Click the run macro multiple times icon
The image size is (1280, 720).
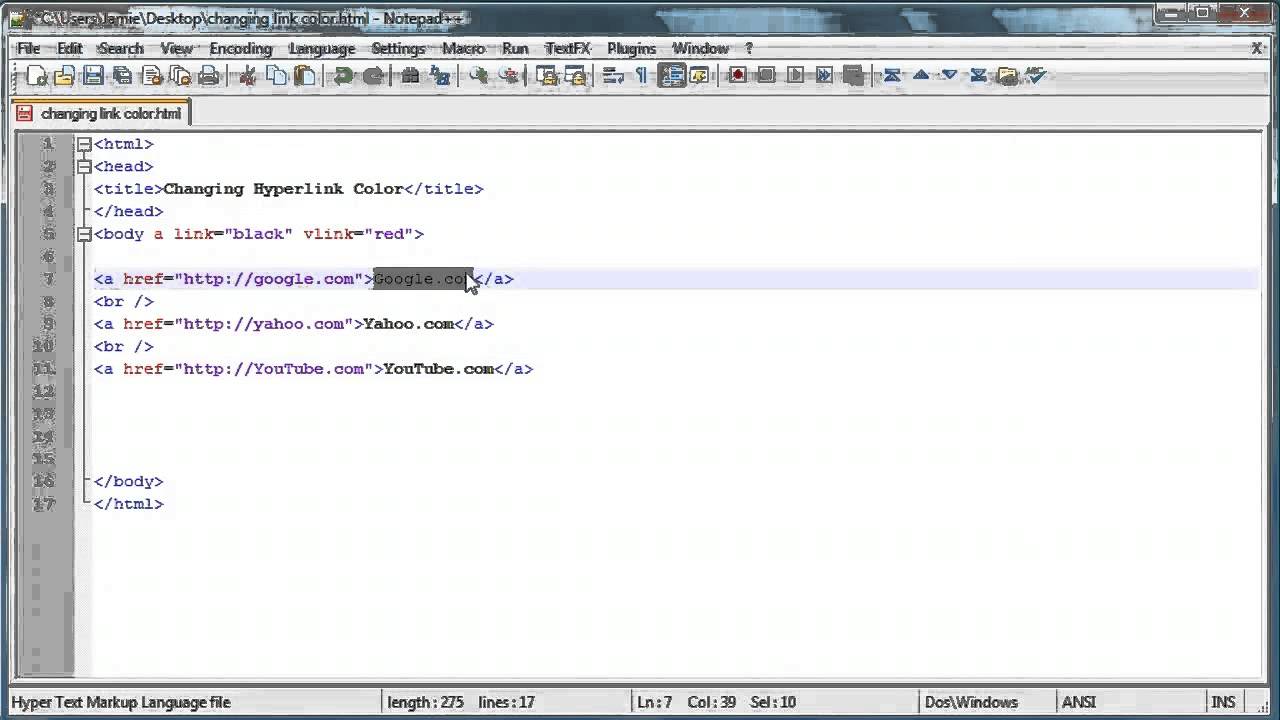click(x=824, y=76)
